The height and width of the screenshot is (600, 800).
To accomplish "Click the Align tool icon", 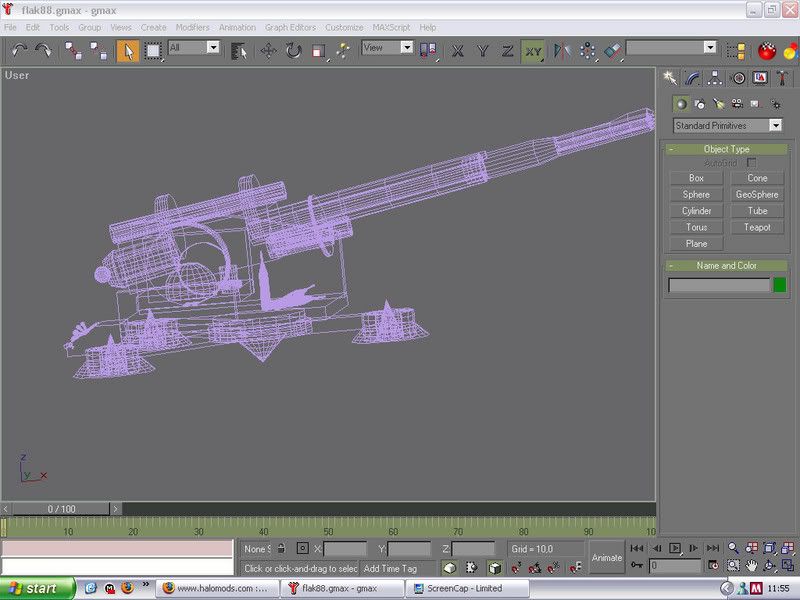I will click(x=612, y=51).
